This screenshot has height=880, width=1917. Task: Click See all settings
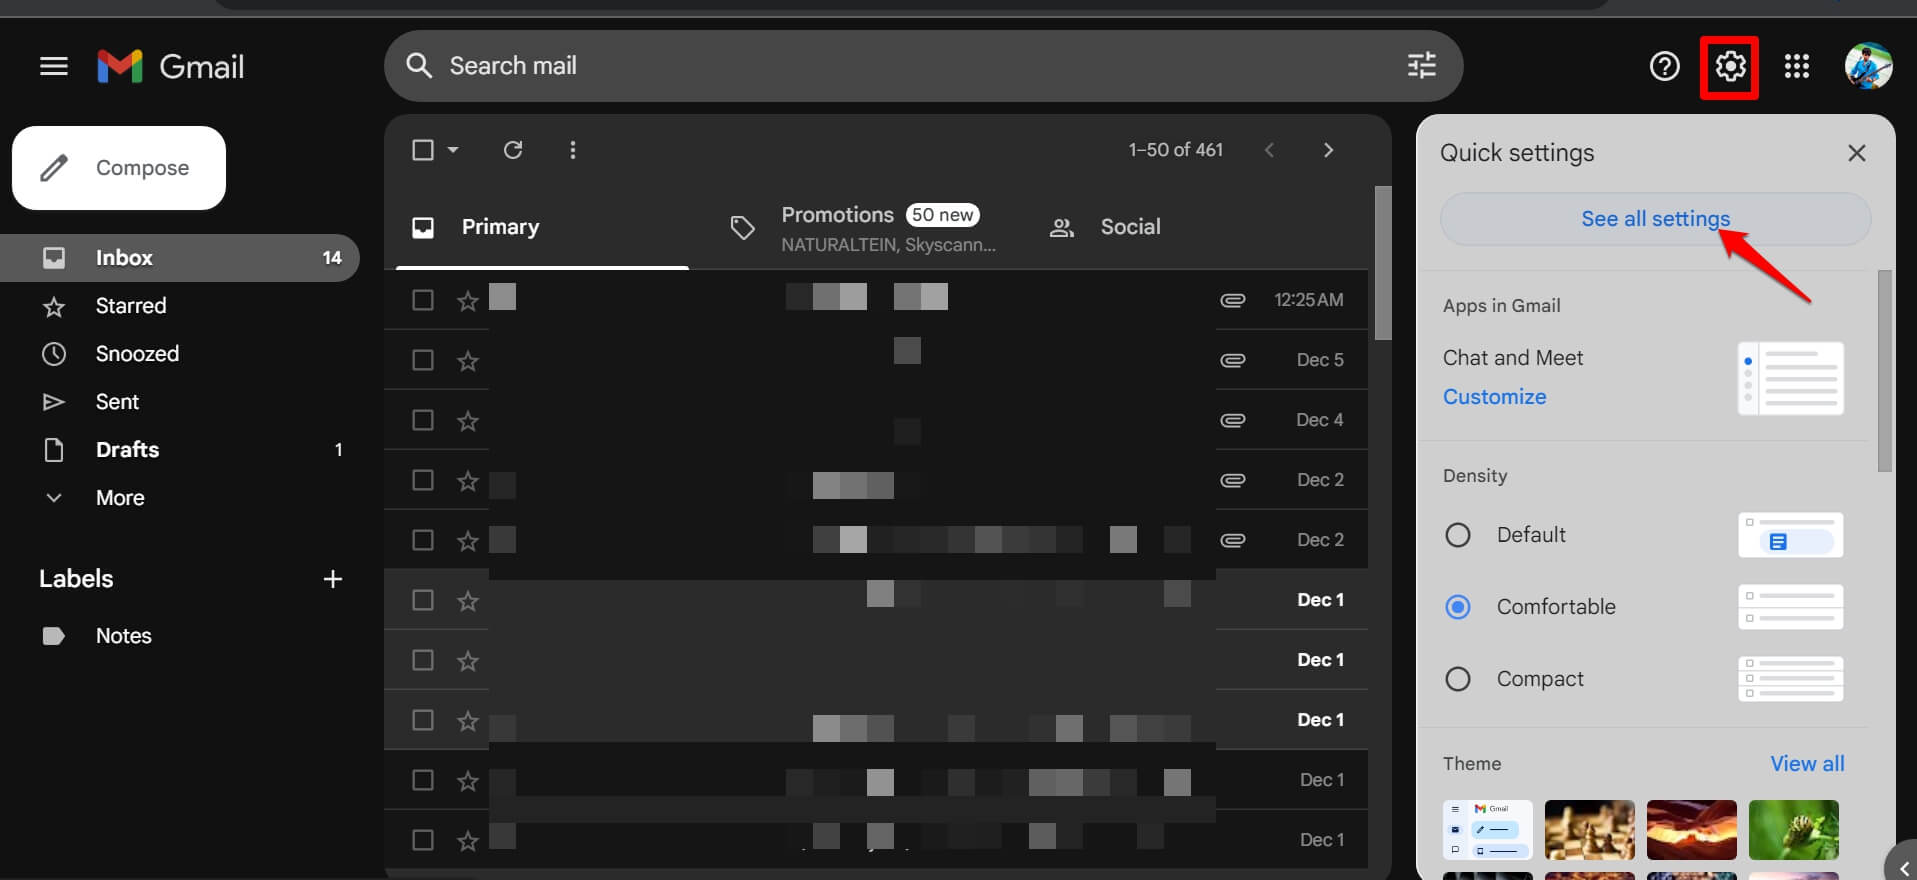point(1655,219)
